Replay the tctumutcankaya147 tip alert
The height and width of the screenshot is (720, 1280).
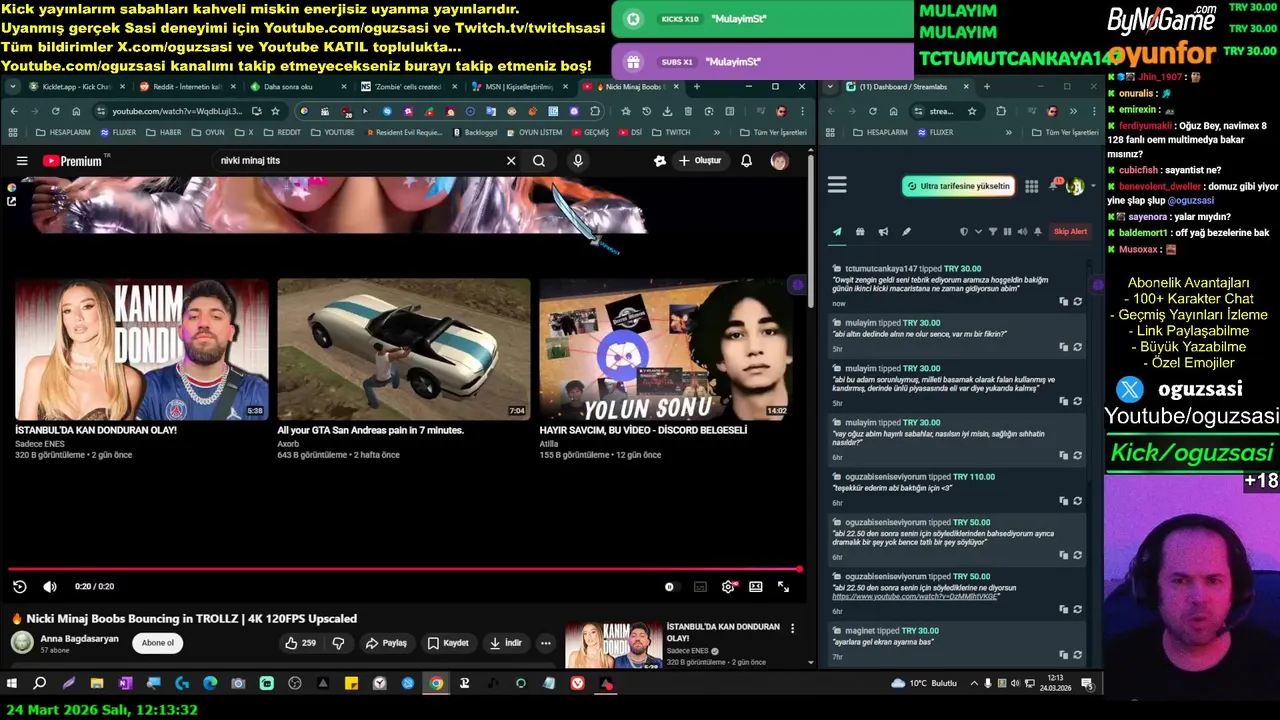tap(1077, 301)
